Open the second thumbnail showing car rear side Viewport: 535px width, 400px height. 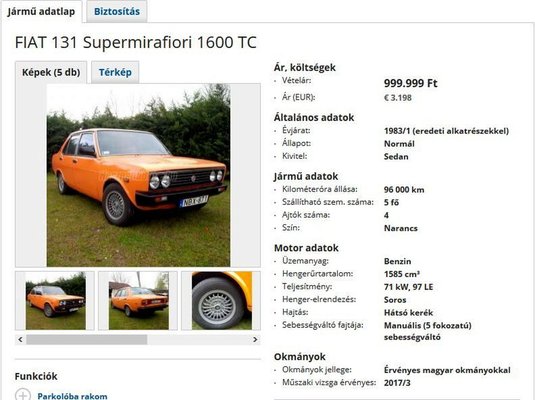[x=139, y=301]
